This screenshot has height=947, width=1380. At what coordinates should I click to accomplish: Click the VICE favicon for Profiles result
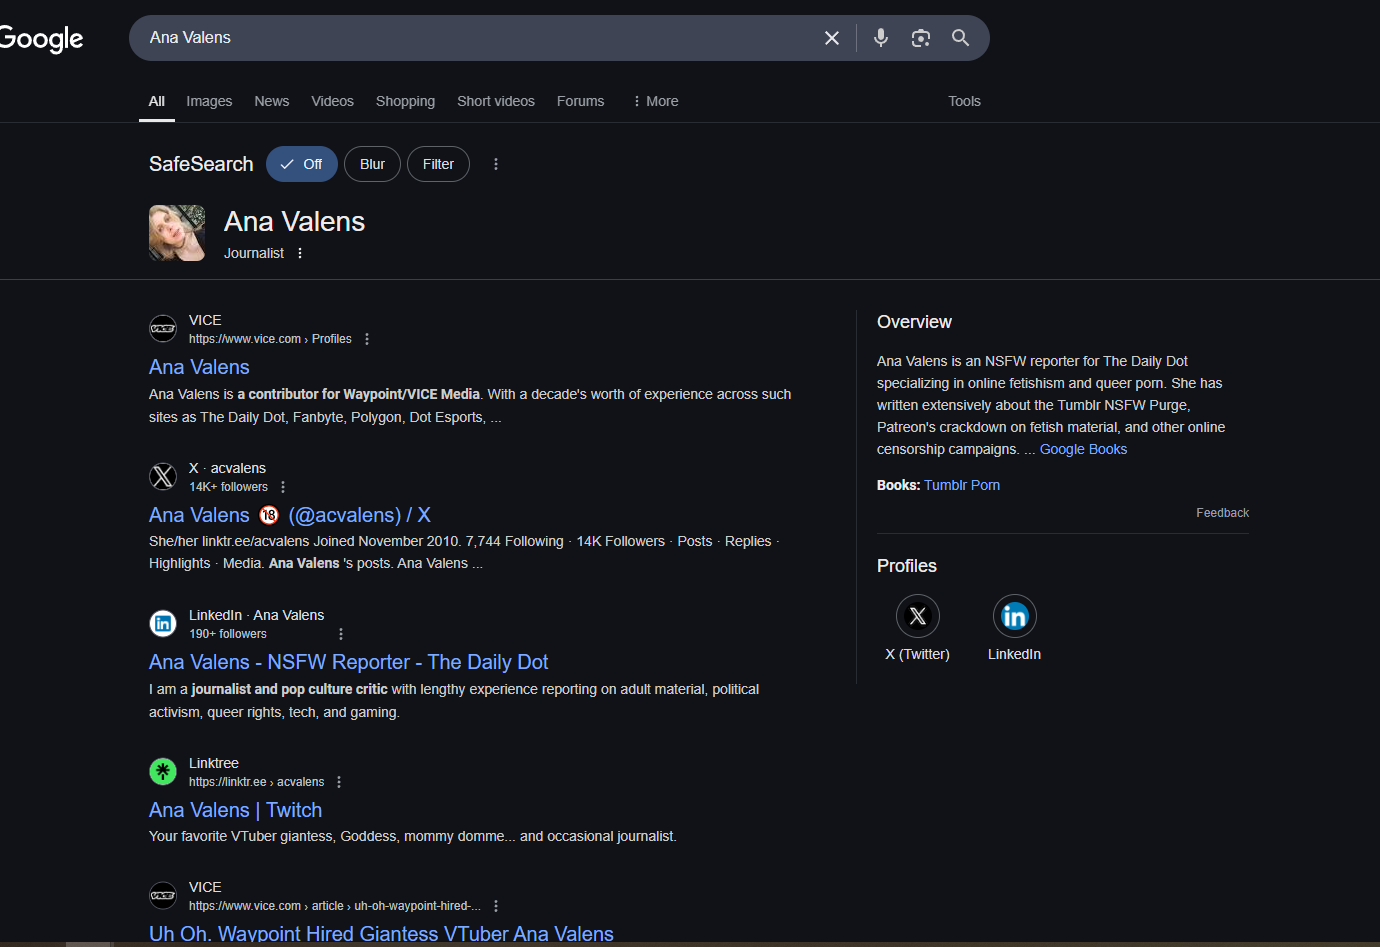[x=163, y=329]
